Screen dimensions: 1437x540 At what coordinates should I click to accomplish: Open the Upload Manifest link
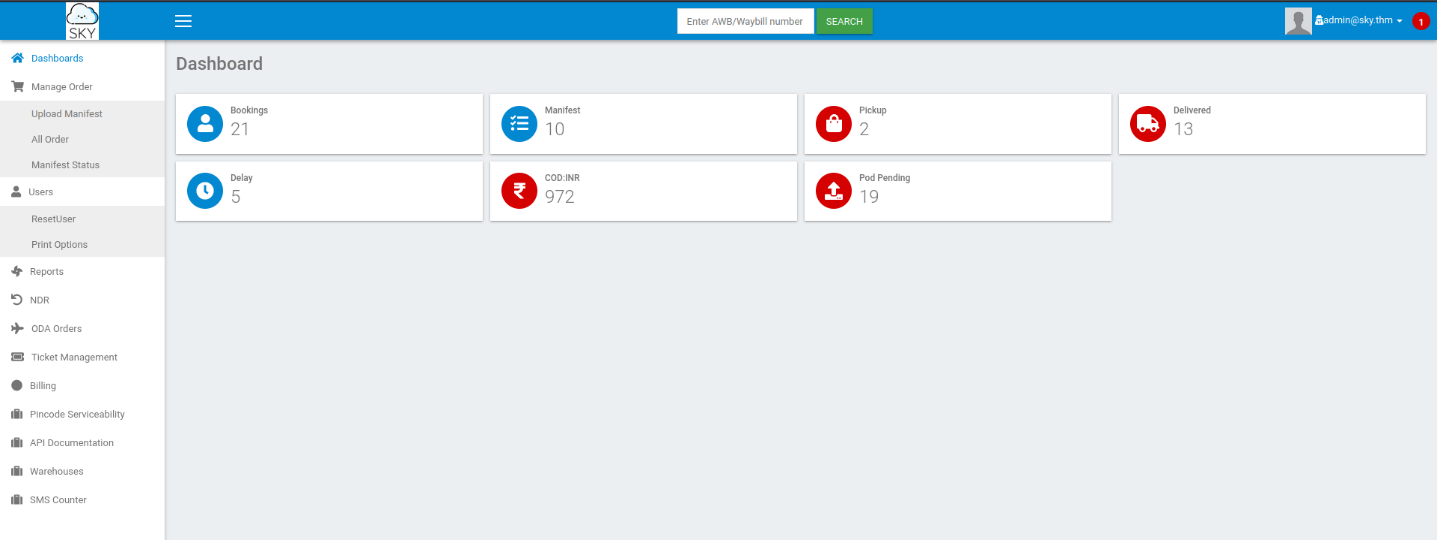click(x=66, y=114)
